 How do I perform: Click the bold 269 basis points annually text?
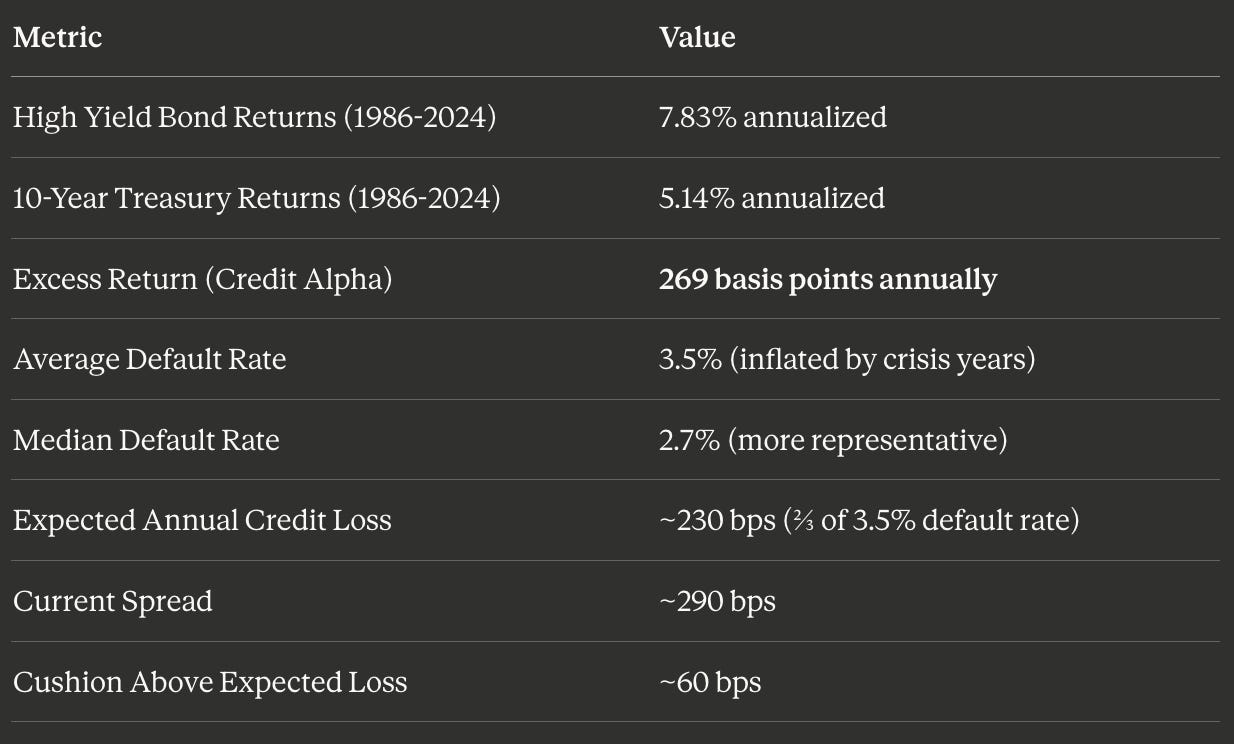tap(827, 279)
